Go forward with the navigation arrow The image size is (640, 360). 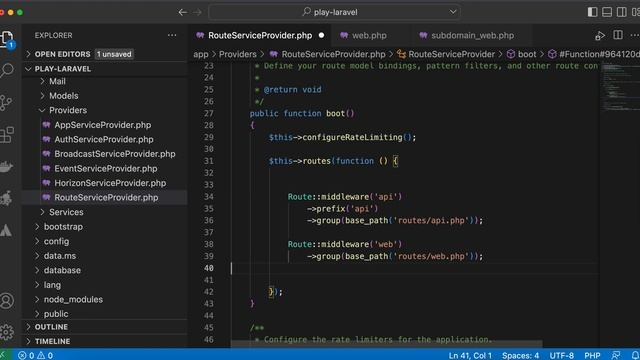coord(197,12)
